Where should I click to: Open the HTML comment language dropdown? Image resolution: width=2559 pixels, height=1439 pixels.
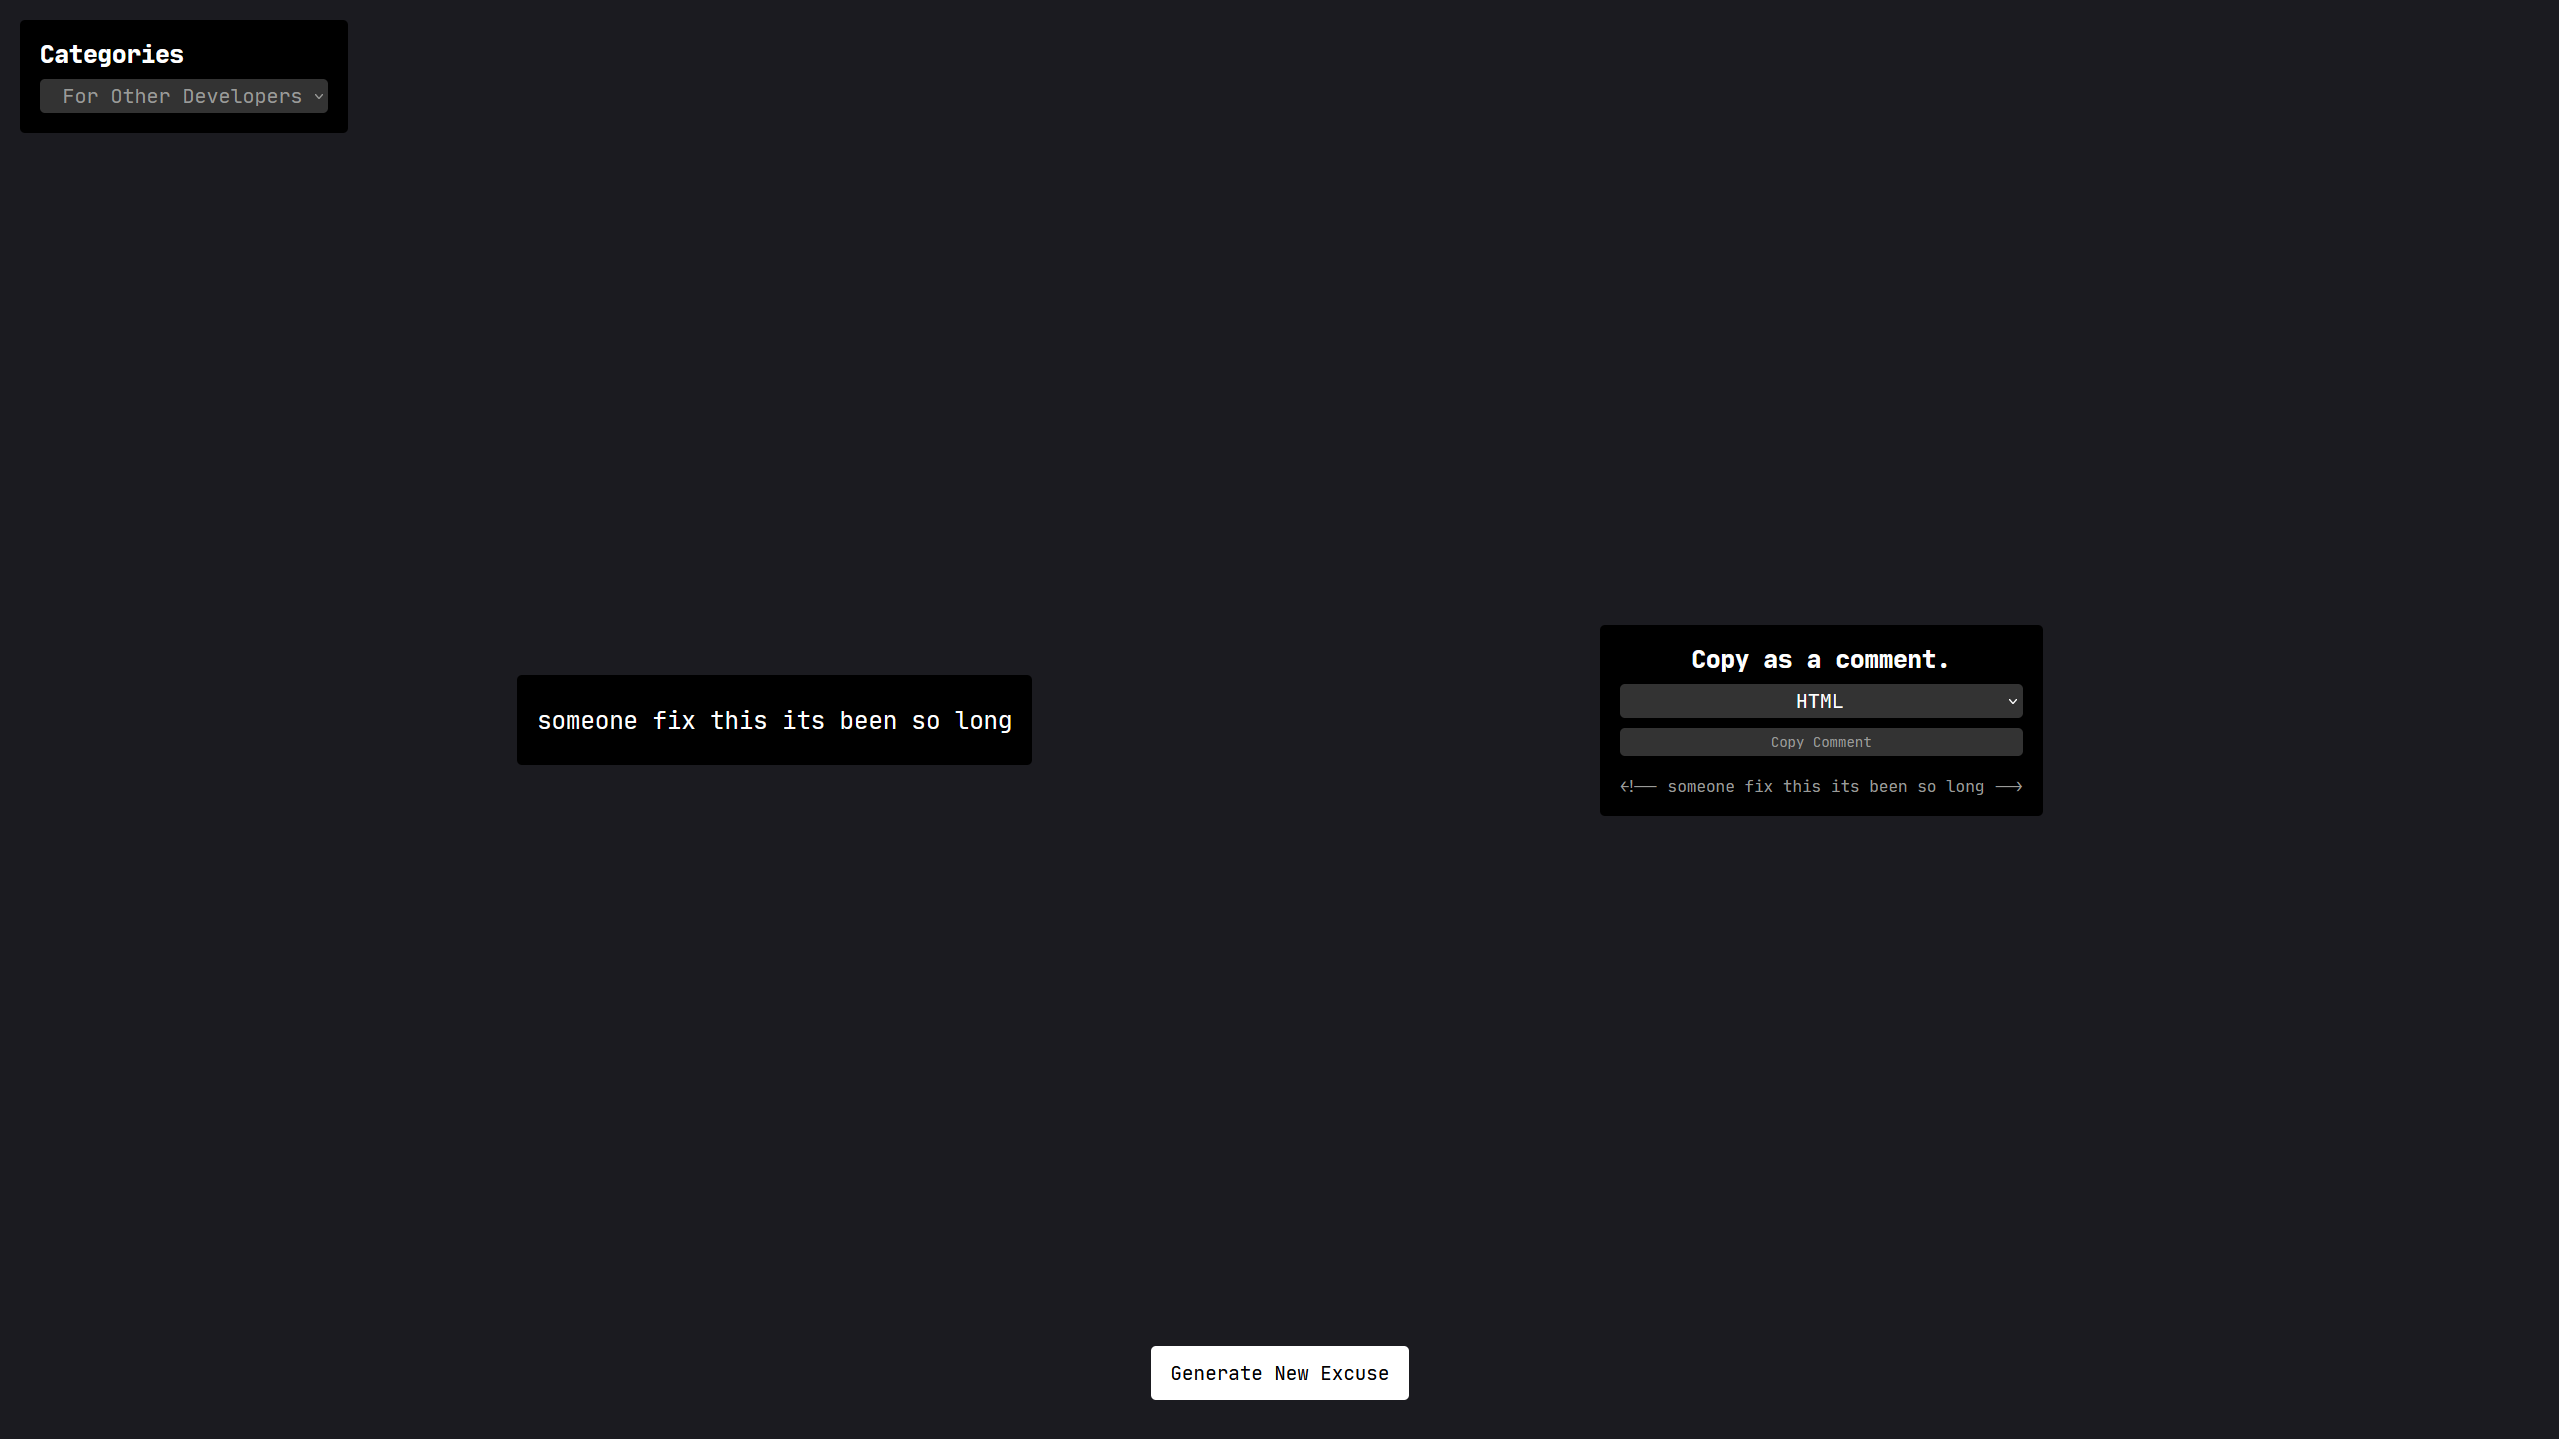1821,701
